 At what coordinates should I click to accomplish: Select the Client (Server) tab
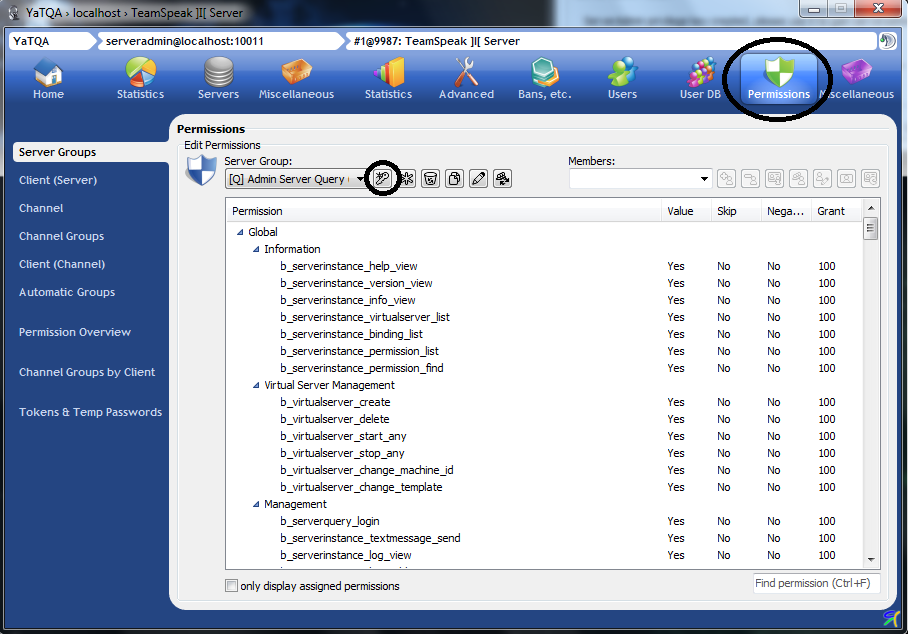point(58,180)
